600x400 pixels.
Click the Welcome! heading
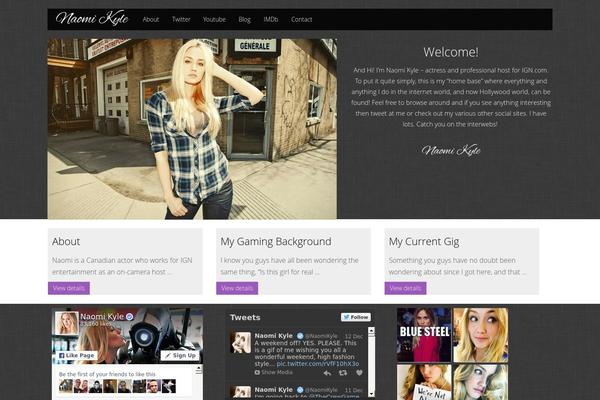pyautogui.click(x=451, y=52)
